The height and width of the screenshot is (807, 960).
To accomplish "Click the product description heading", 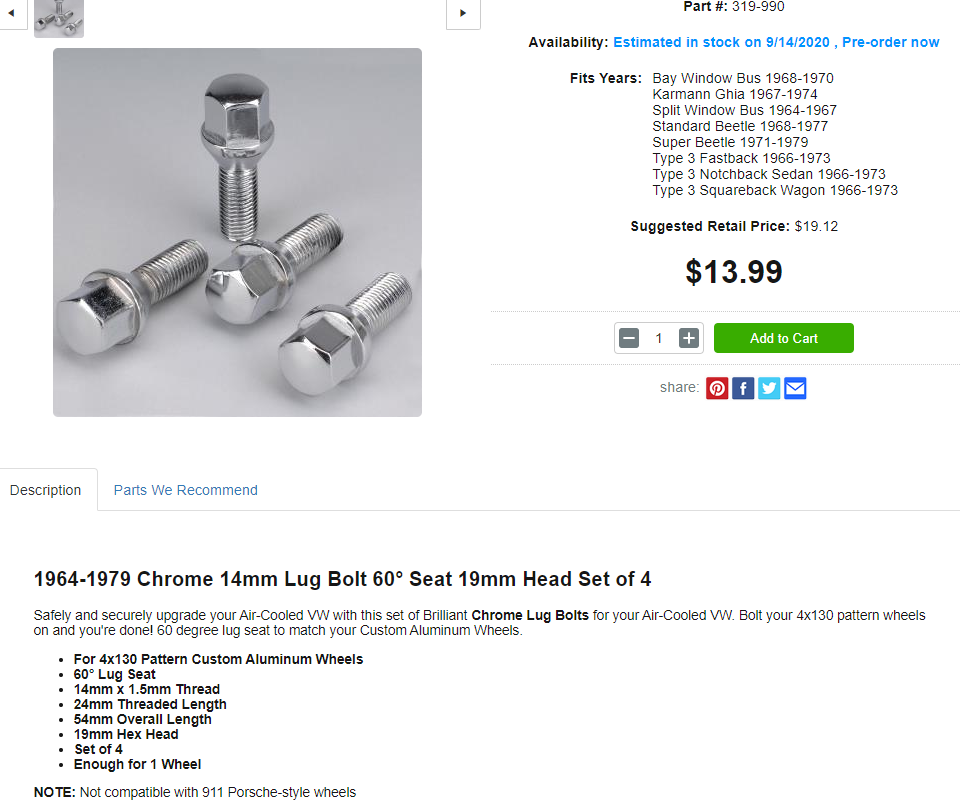I will click(342, 579).
